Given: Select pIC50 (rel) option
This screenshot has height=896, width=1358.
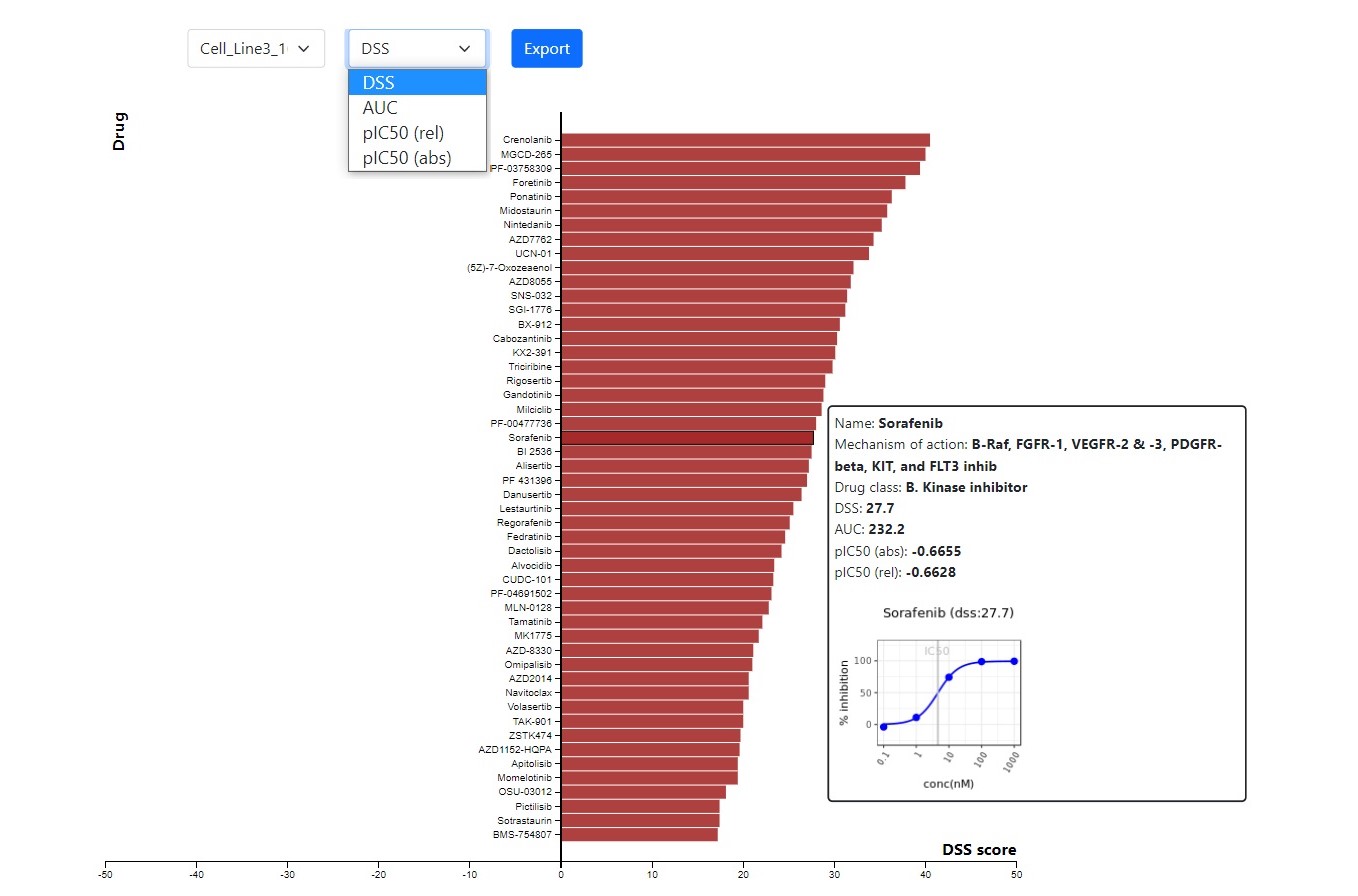Looking at the screenshot, I should tap(417, 133).
